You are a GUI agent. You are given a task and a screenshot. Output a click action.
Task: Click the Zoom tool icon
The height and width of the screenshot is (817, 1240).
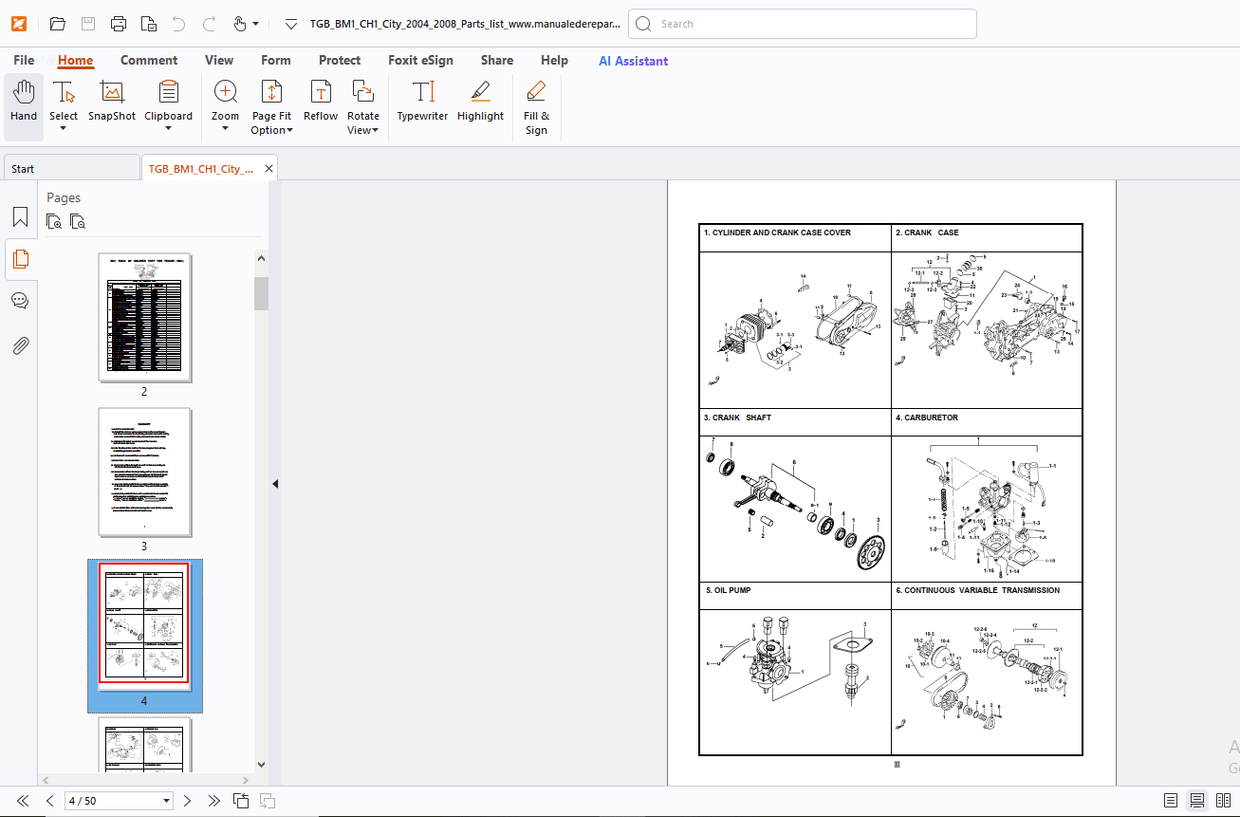pyautogui.click(x=226, y=92)
